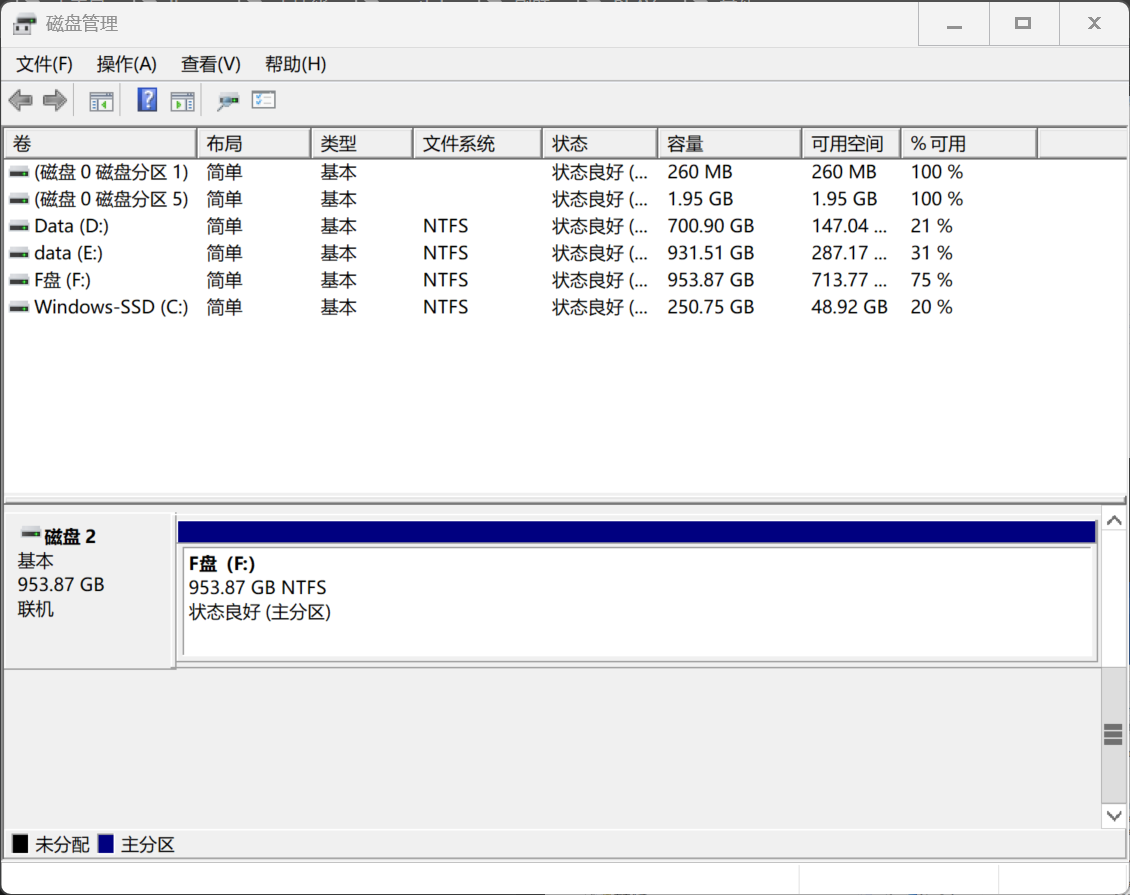Image resolution: width=1130 pixels, height=895 pixels.
Task: Open Help via blue question mark icon
Action: 147,100
